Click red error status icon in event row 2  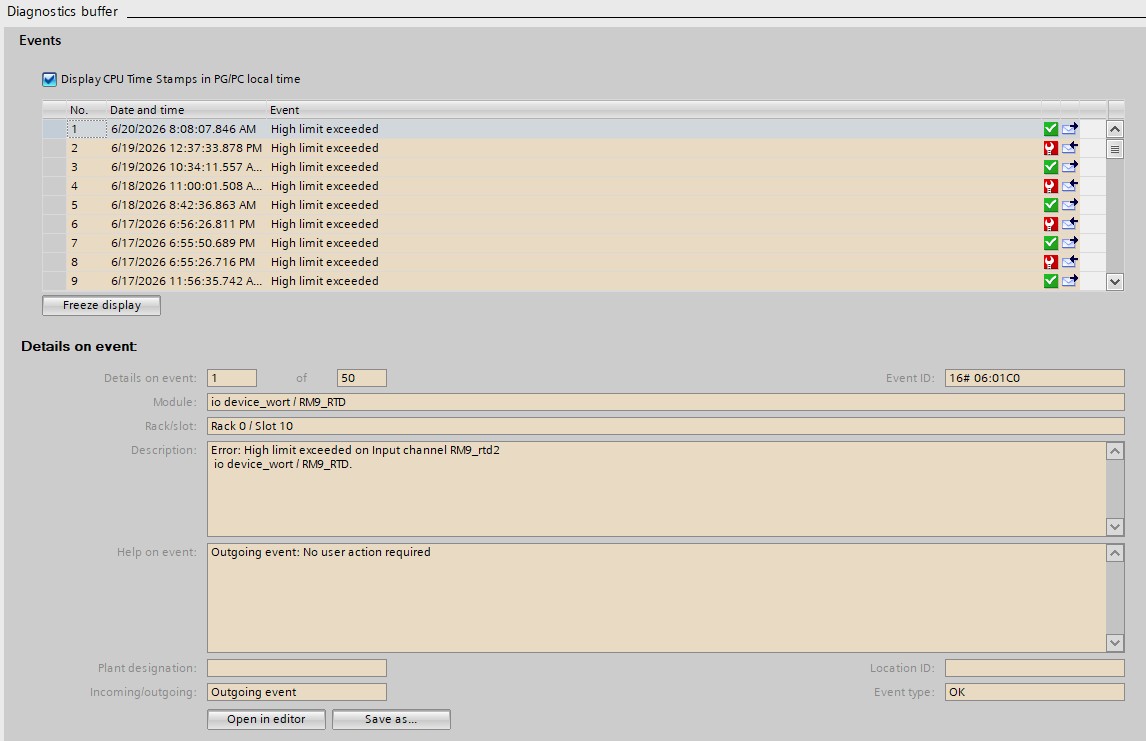1050,148
